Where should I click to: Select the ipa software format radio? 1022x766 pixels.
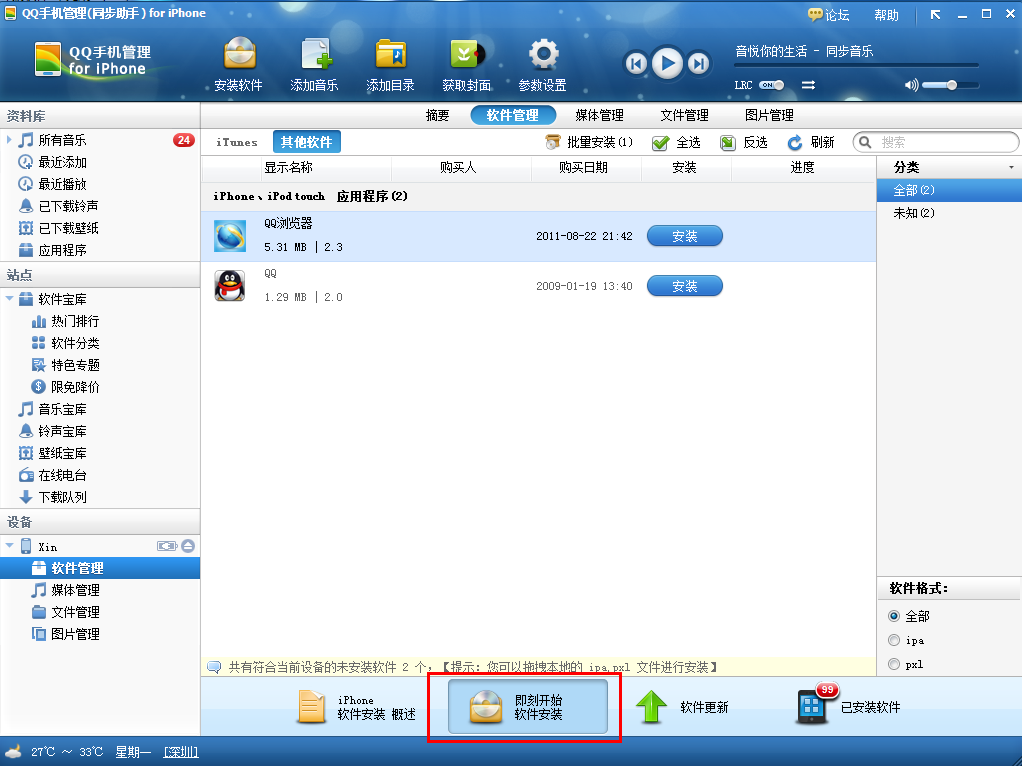pos(894,640)
